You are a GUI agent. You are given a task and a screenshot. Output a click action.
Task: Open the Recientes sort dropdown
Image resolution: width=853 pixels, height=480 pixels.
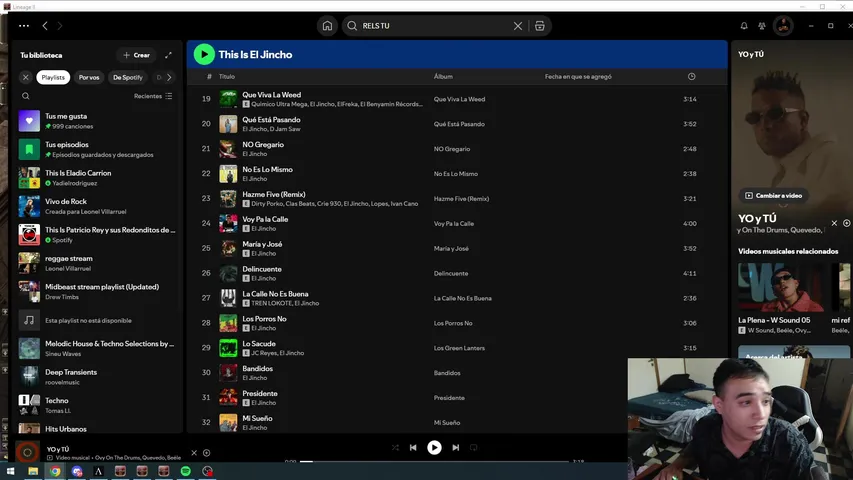pos(153,96)
